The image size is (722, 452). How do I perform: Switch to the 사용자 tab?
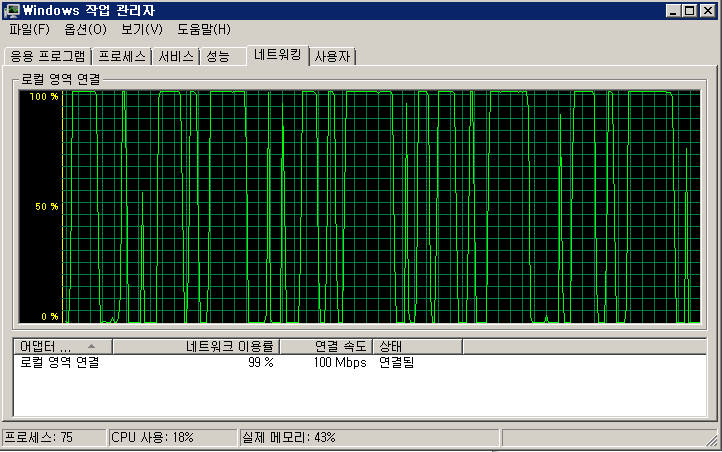(332, 56)
